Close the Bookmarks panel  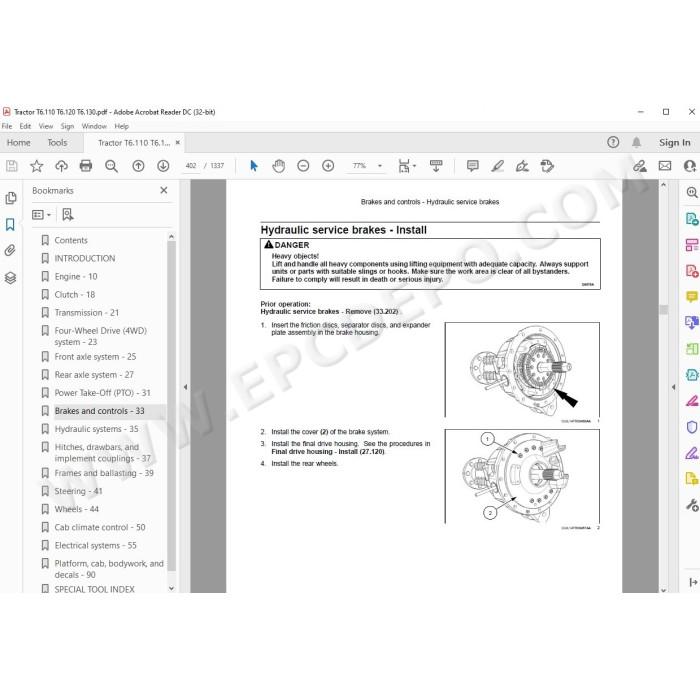[x=164, y=190]
